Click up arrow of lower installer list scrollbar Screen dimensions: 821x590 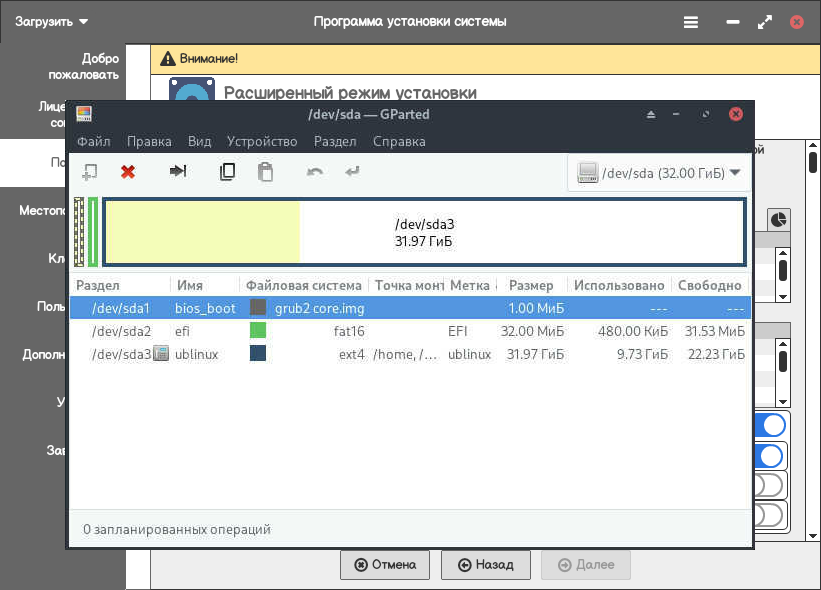[x=783, y=344]
